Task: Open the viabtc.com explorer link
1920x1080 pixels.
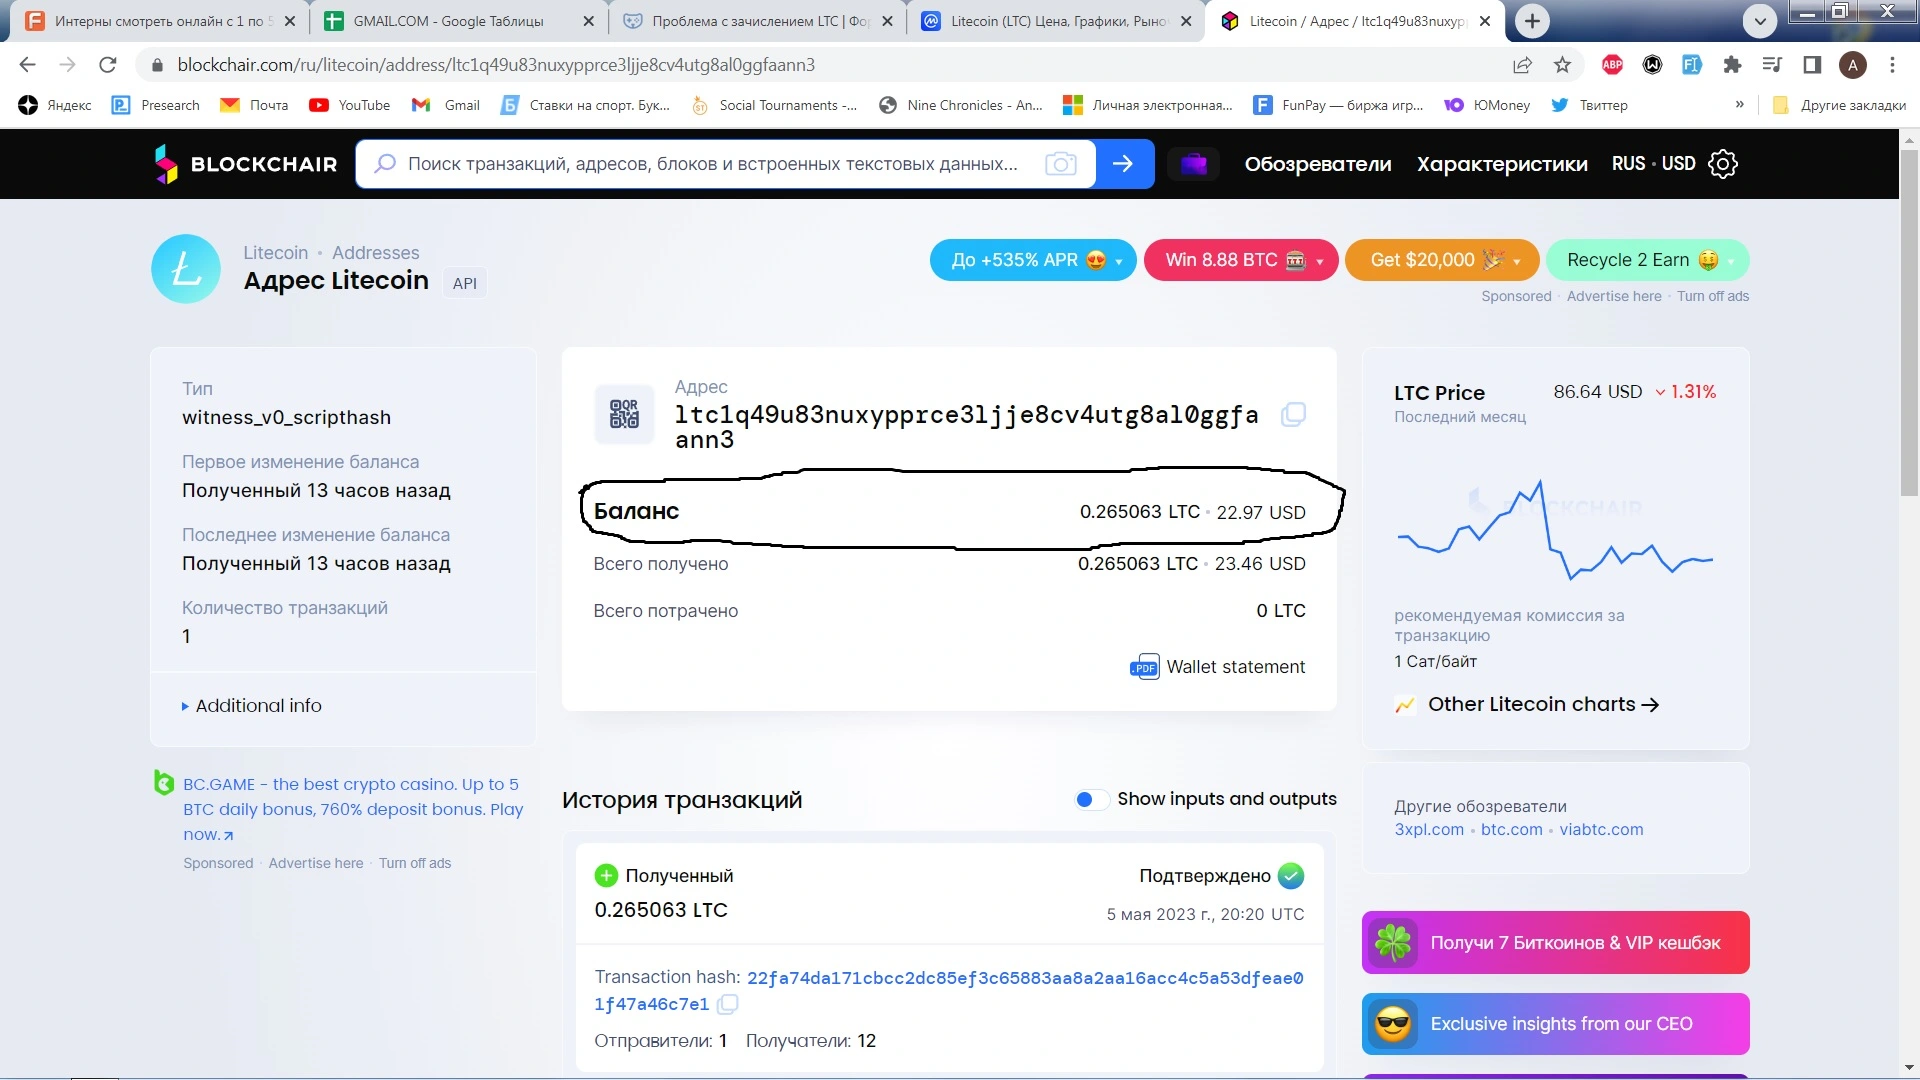Action: 1601,830
